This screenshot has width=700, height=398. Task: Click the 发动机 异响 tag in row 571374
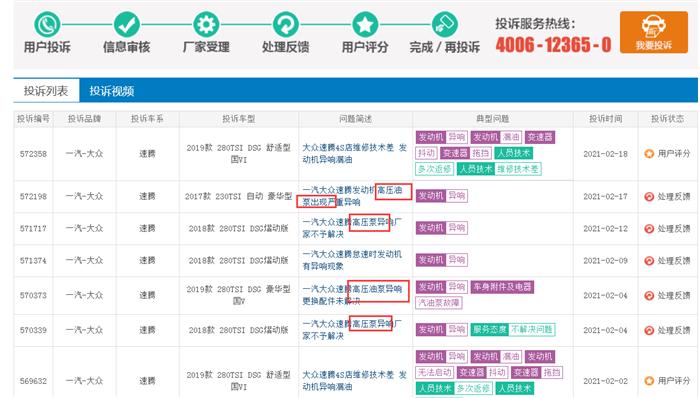tap(442, 260)
